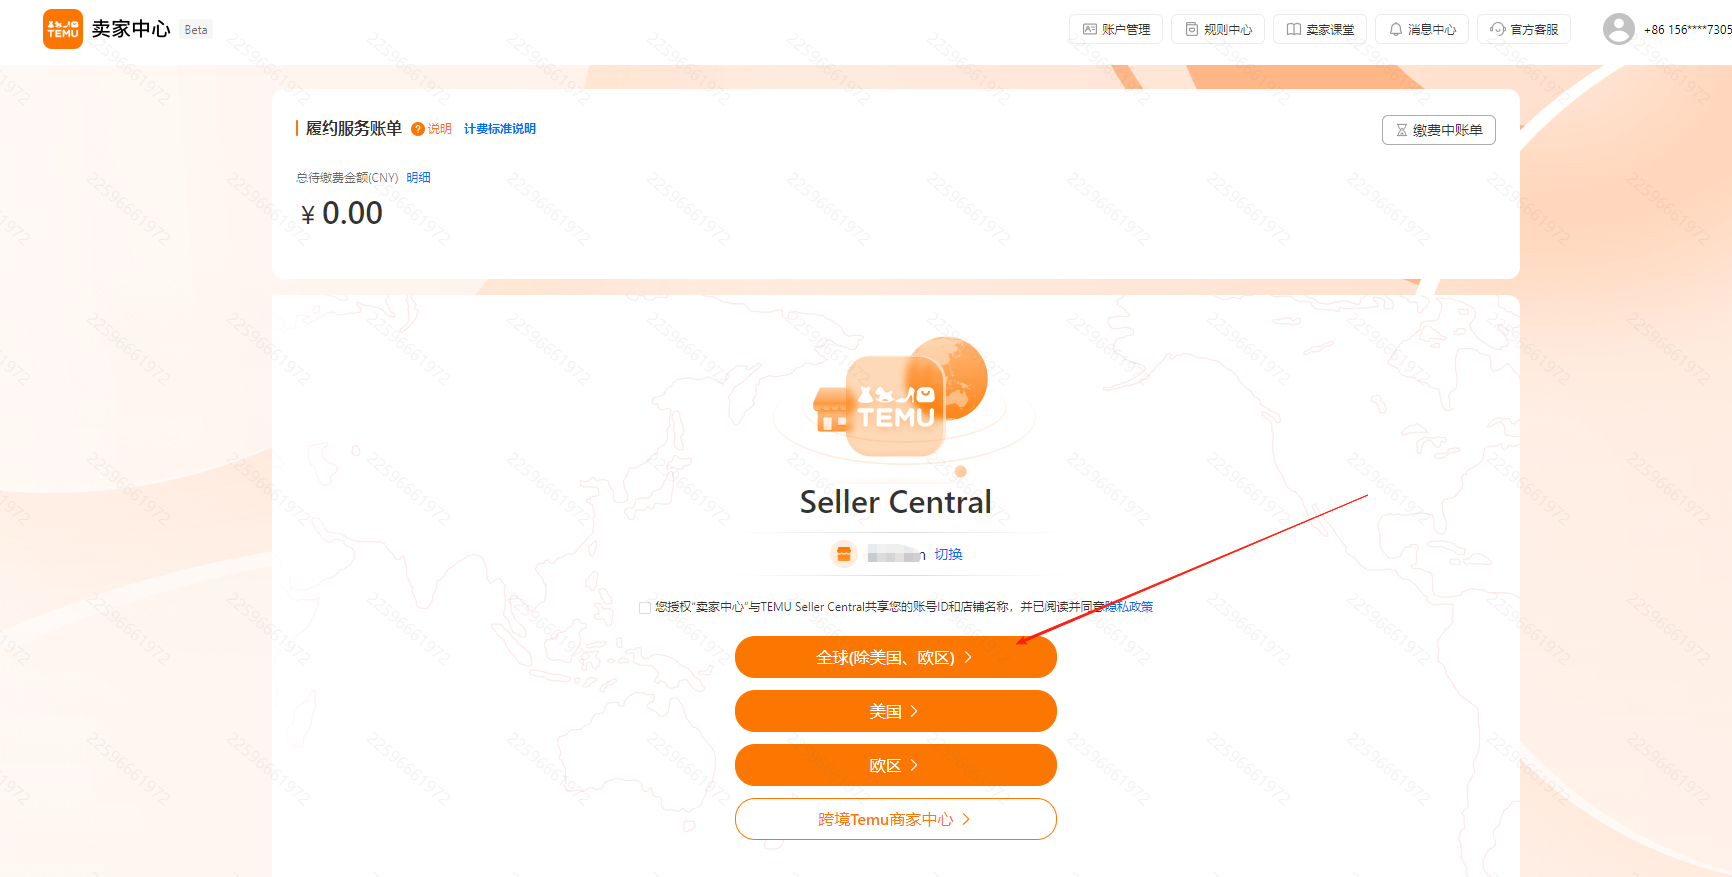1732x877 pixels.
Task: Open the 隐私政策 privacy policy link
Action: [1129, 606]
